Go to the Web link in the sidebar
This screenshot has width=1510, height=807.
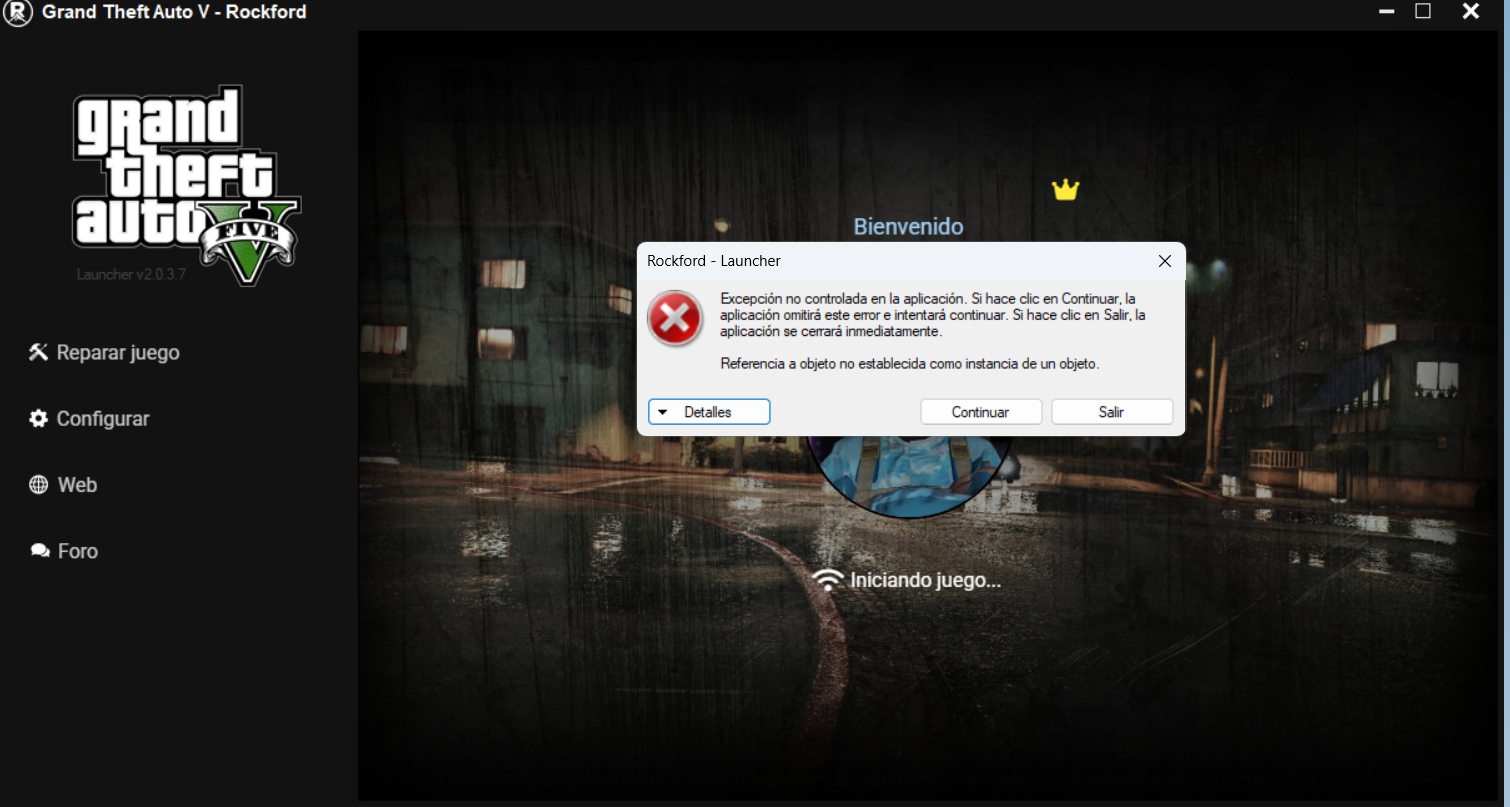(76, 485)
